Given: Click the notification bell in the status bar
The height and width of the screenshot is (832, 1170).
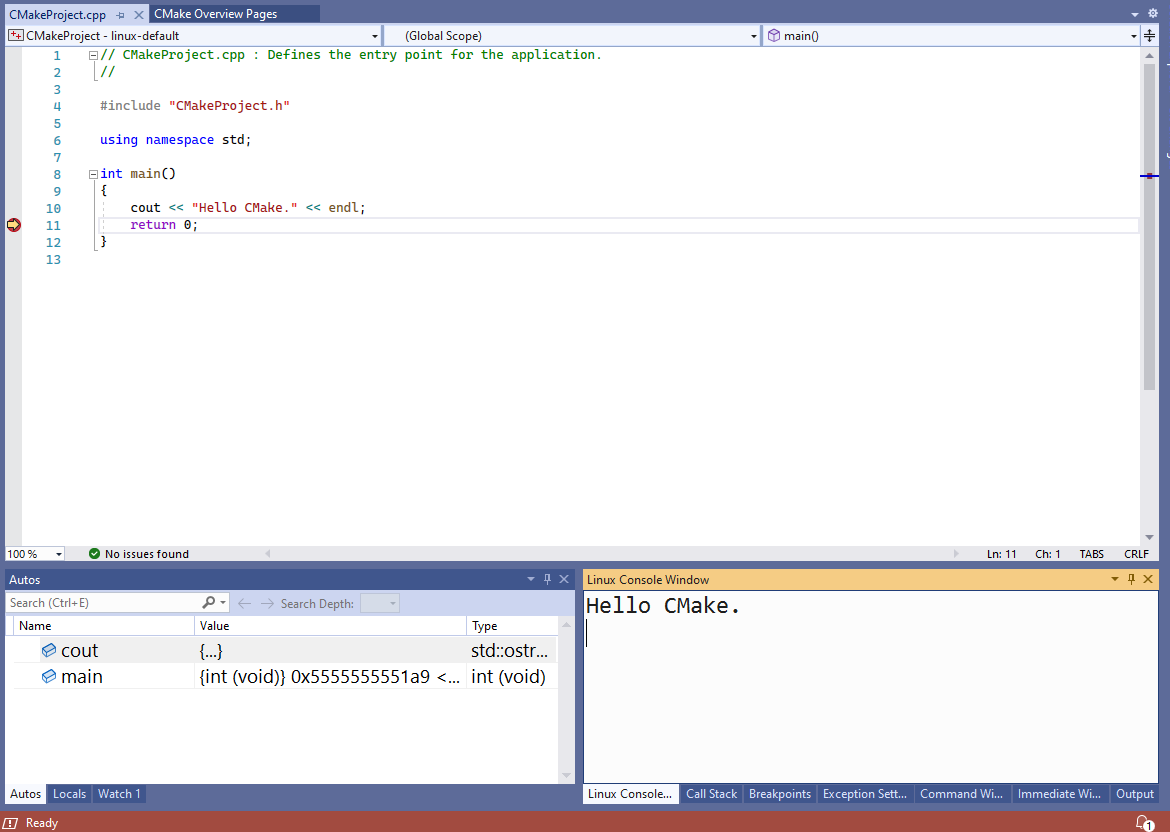Looking at the screenshot, I should coord(1145,822).
